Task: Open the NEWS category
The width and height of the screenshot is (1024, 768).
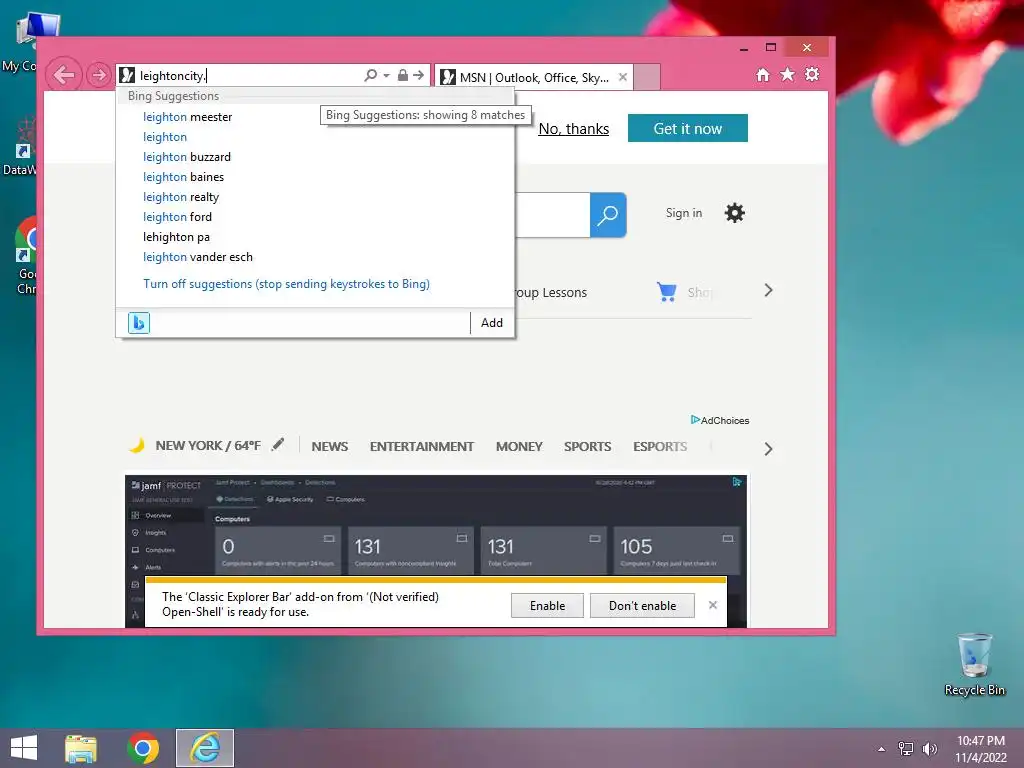Action: coord(330,447)
